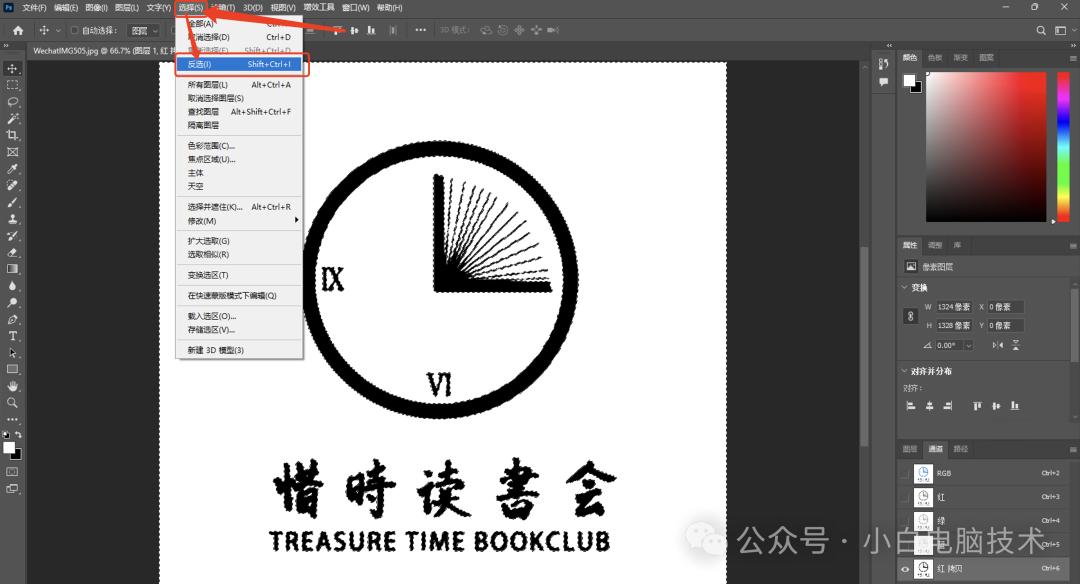The width and height of the screenshot is (1080, 584).
Task: Select the Hand tool
Action: [x=12, y=386]
